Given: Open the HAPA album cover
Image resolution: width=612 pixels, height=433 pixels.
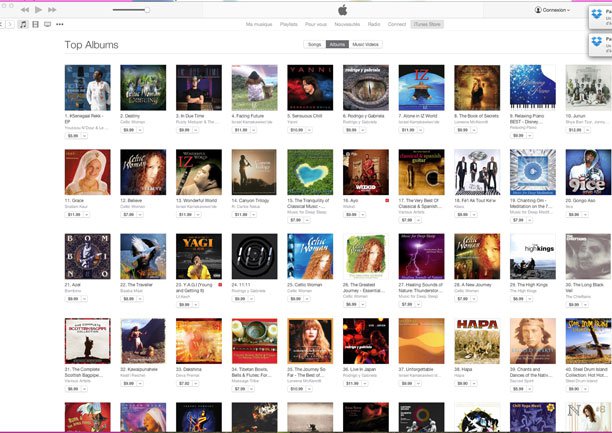Looking at the screenshot, I should point(477,341).
